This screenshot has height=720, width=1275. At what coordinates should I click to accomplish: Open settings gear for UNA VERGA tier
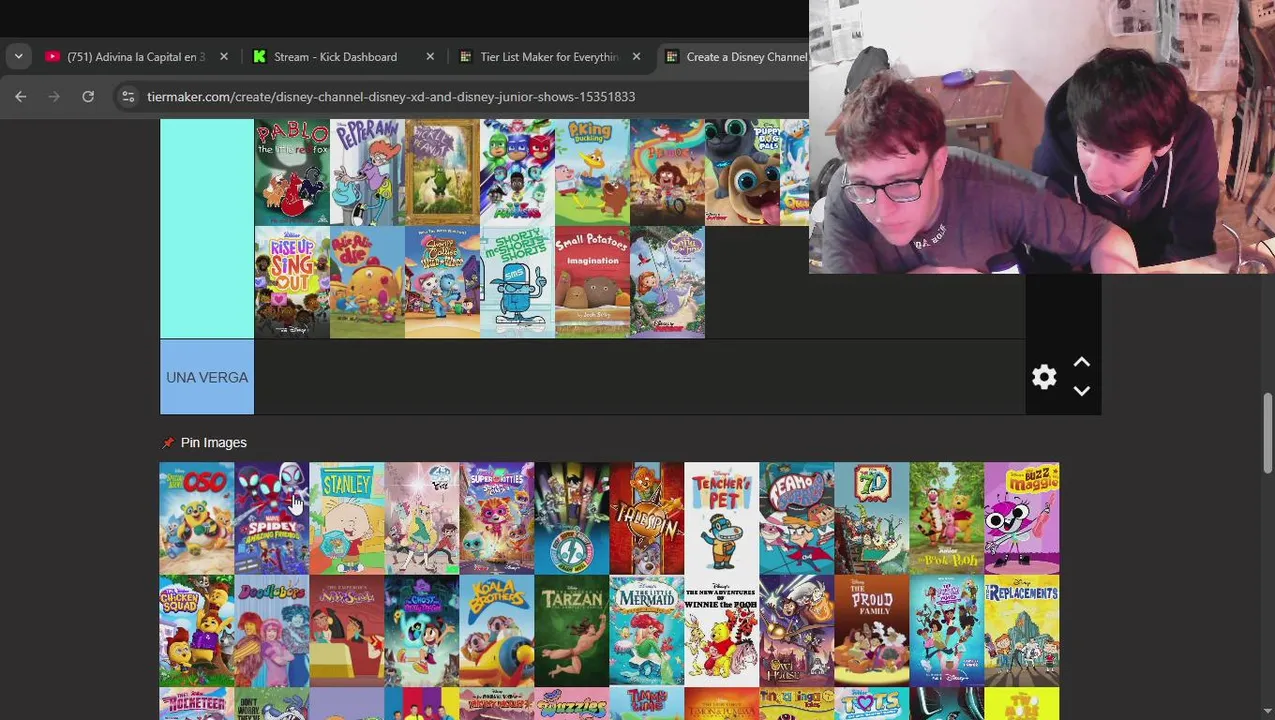coord(1044,377)
